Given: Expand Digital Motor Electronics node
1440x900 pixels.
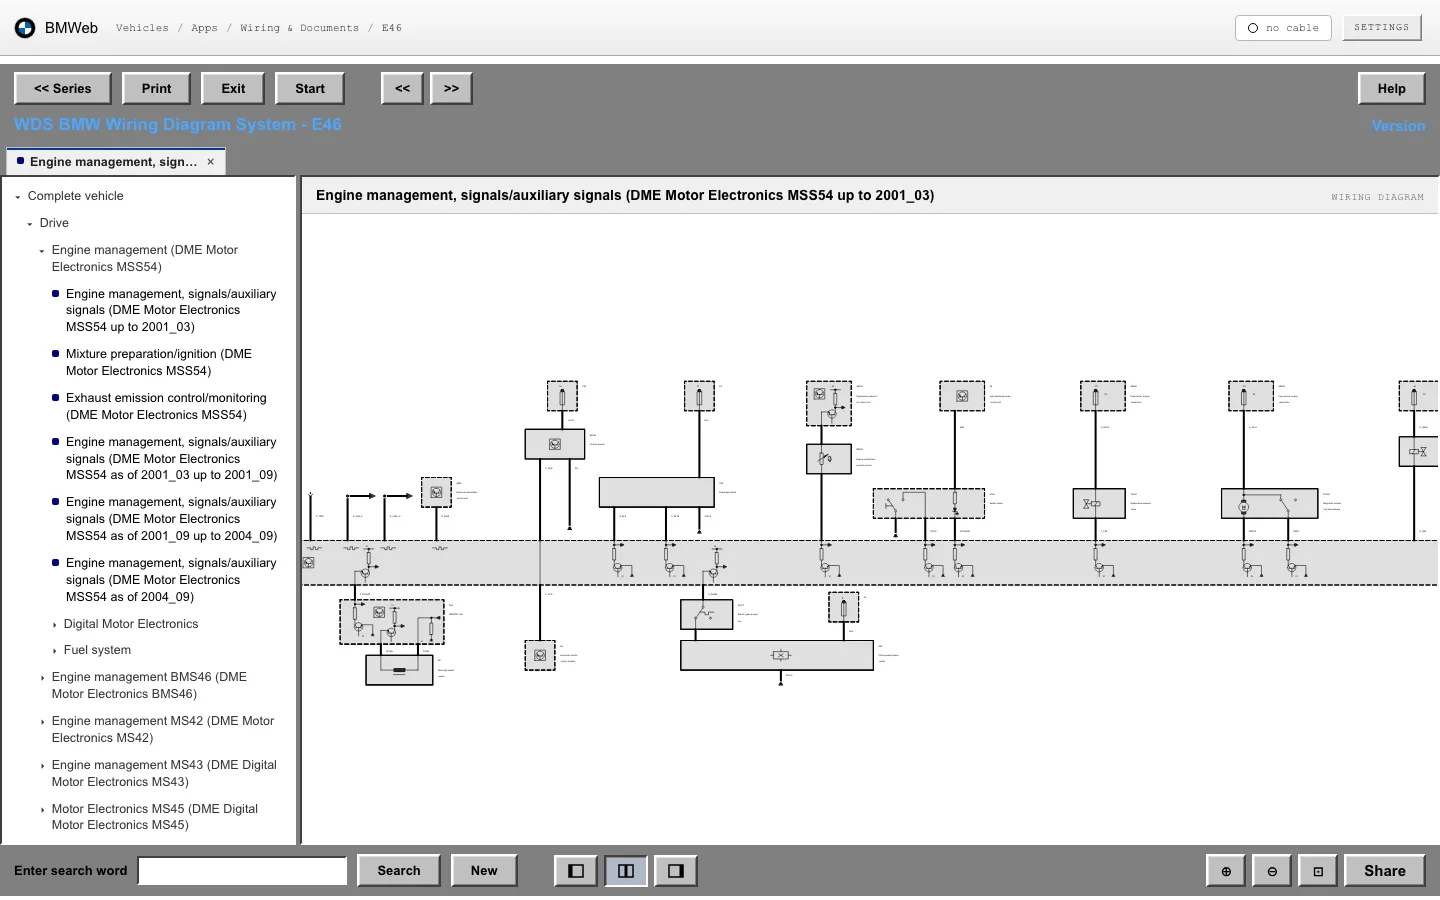Looking at the screenshot, I should coord(54,625).
